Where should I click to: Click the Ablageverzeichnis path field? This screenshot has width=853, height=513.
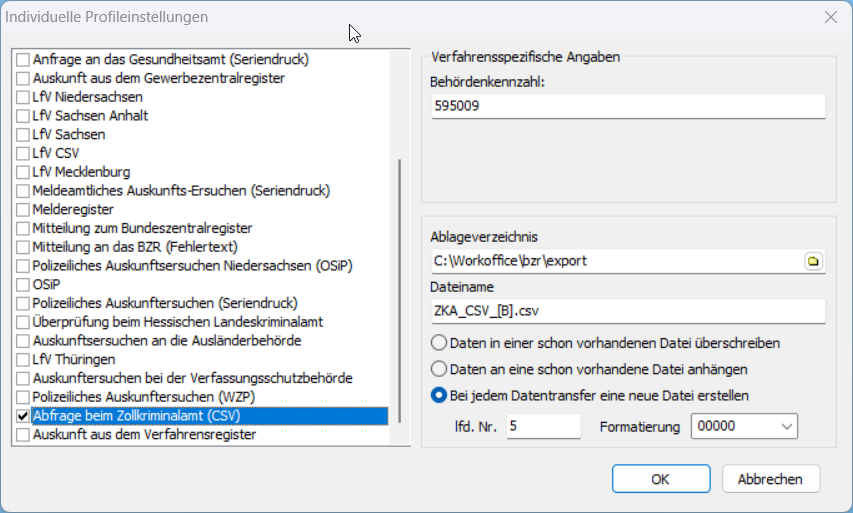click(x=615, y=262)
